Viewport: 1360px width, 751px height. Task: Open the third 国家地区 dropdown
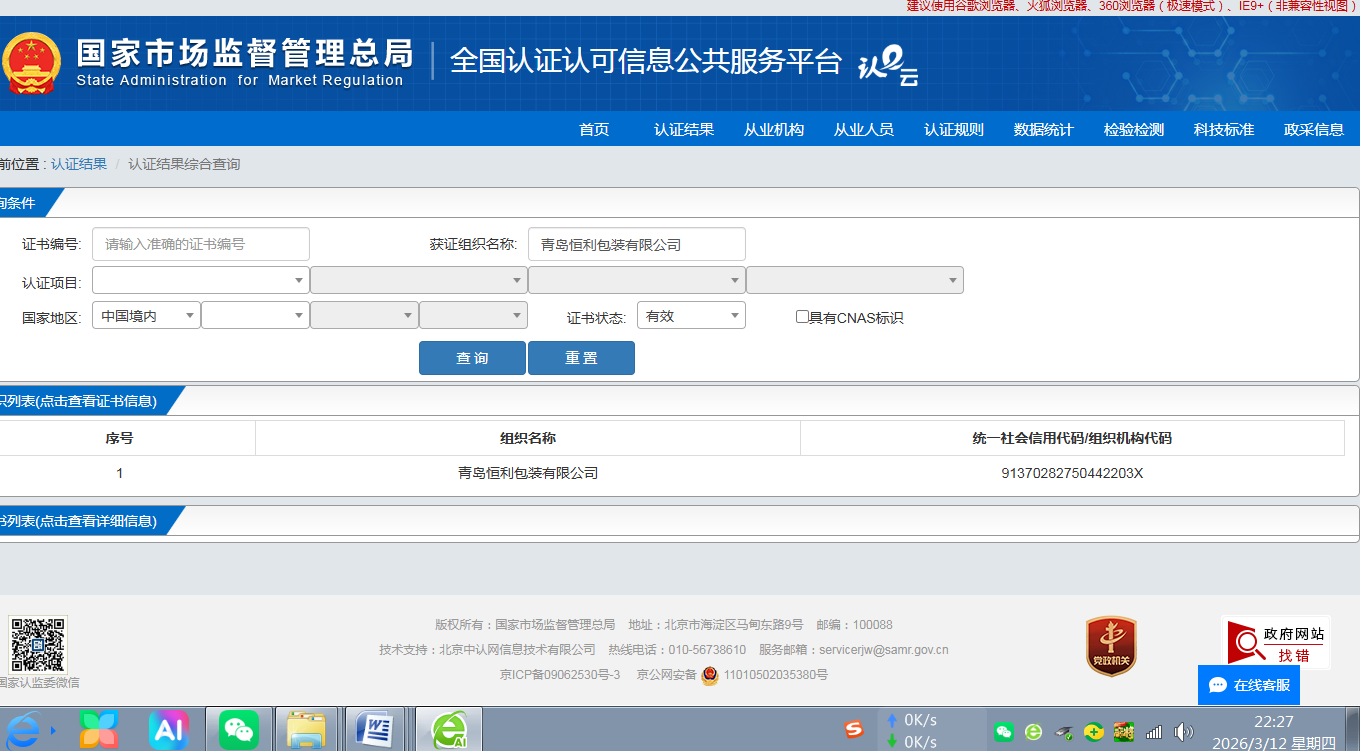pyautogui.click(x=364, y=315)
